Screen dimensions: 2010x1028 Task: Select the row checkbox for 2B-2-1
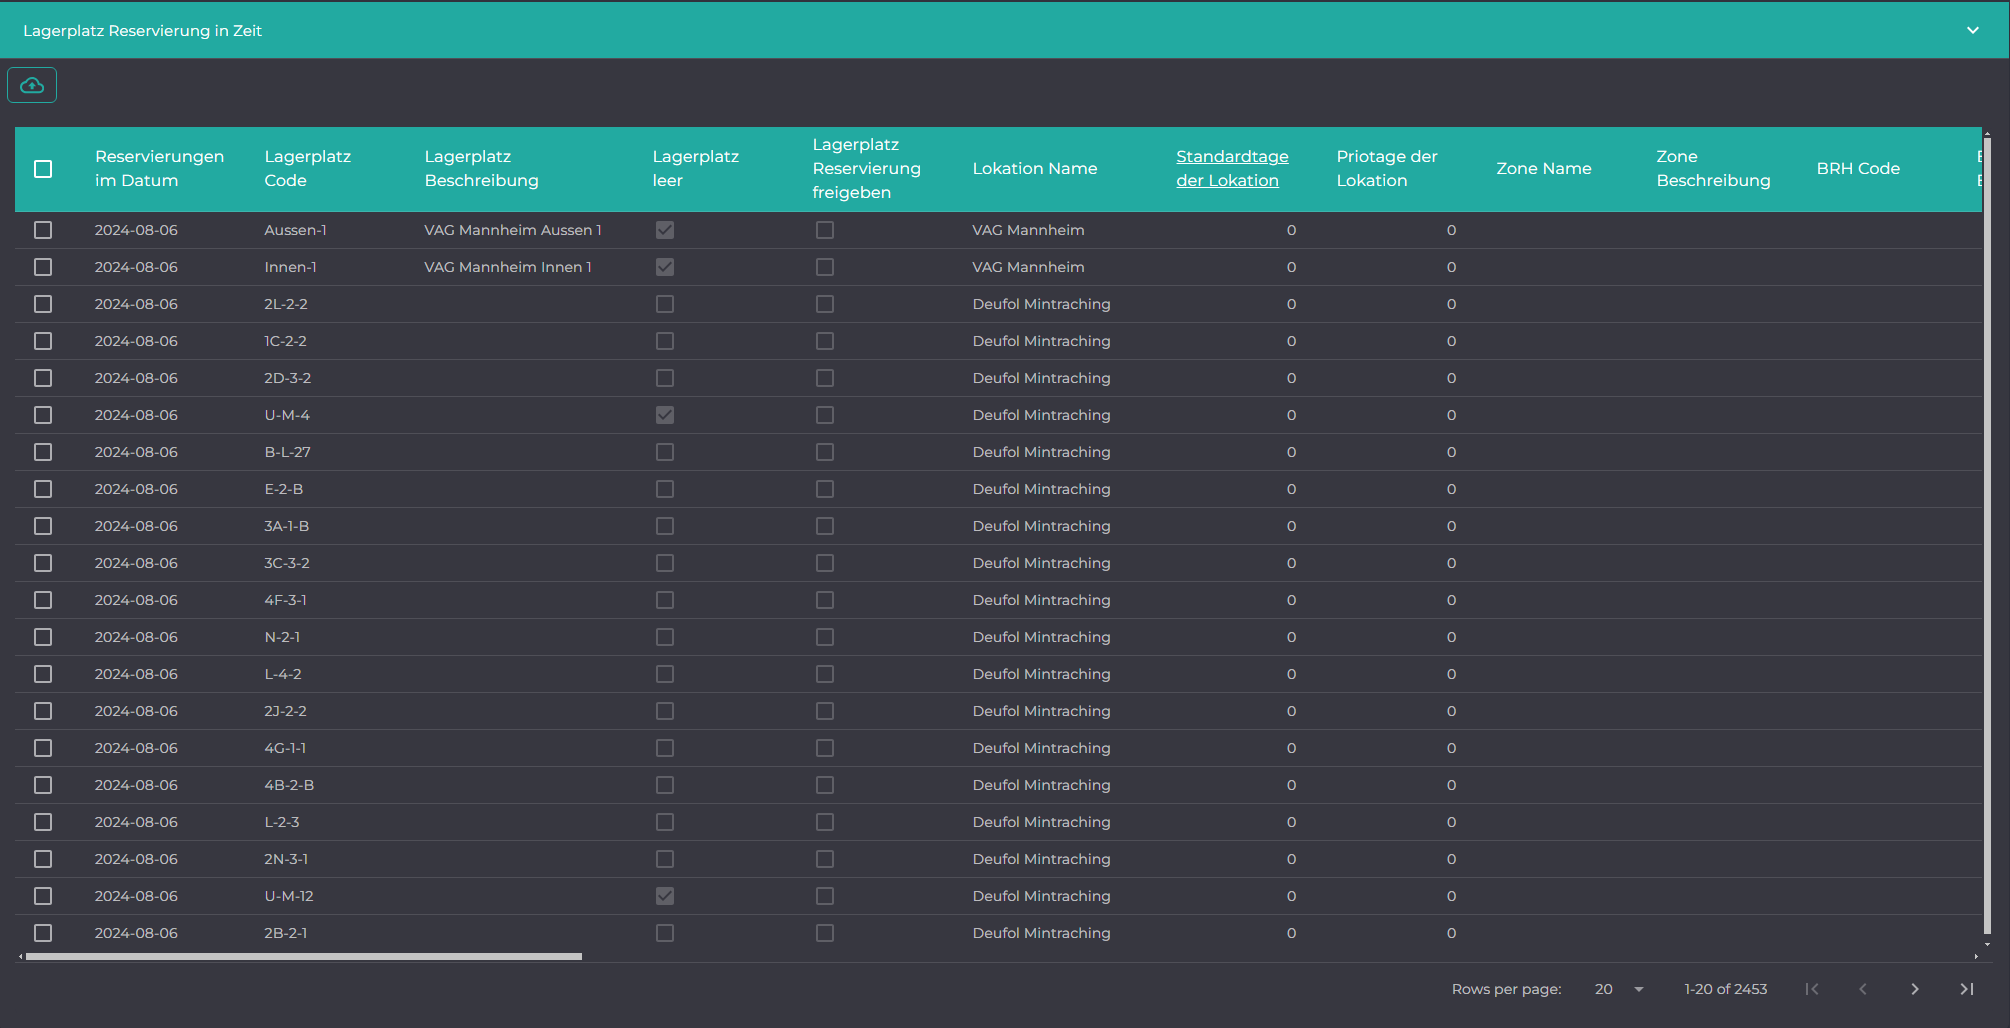pos(43,933)
